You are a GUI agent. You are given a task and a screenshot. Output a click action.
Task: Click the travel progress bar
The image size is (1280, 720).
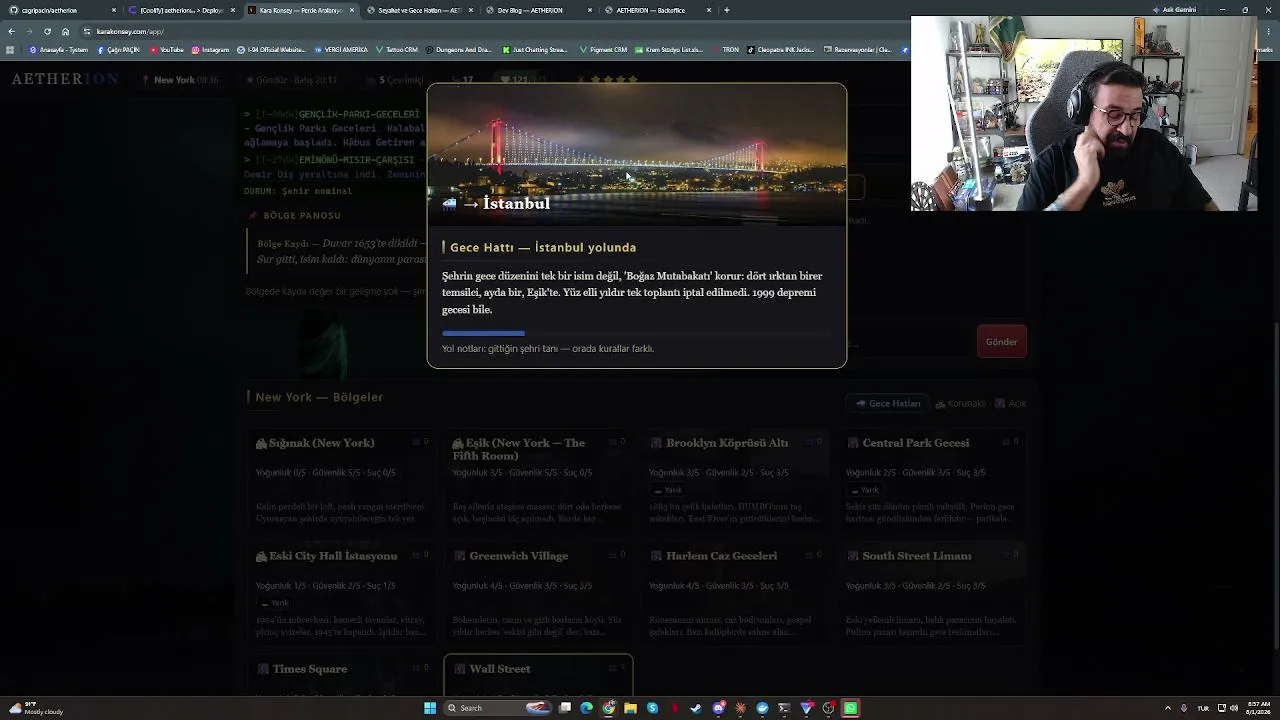pyautogui.click(x=636, y=333)
